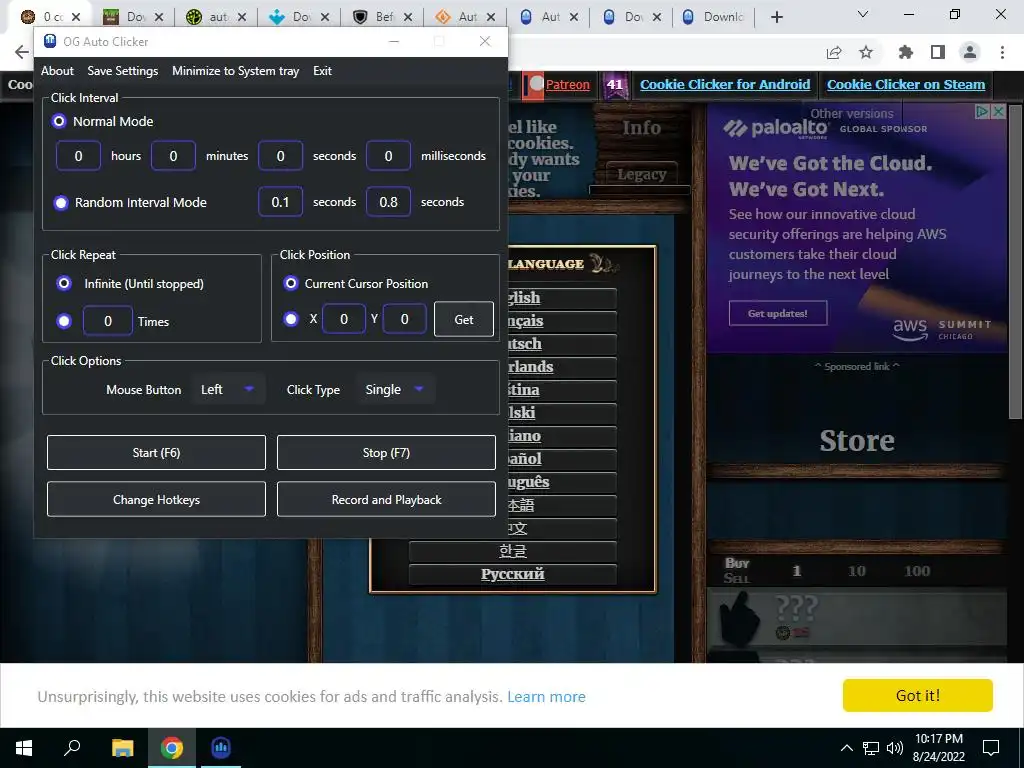Open Cookie Clicker on Steam link
The height and width of the screenshot is (768, 1024).
point(906,84)
